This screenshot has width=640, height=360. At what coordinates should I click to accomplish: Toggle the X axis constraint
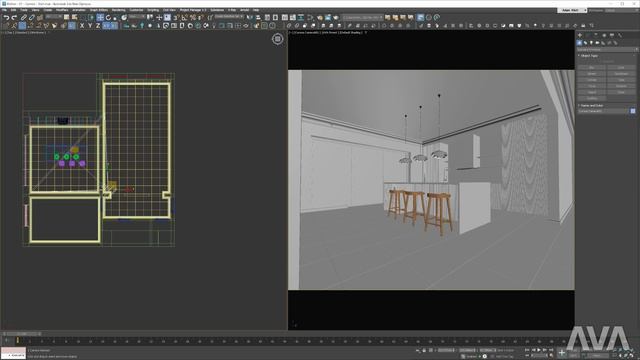tap(82, 25)
